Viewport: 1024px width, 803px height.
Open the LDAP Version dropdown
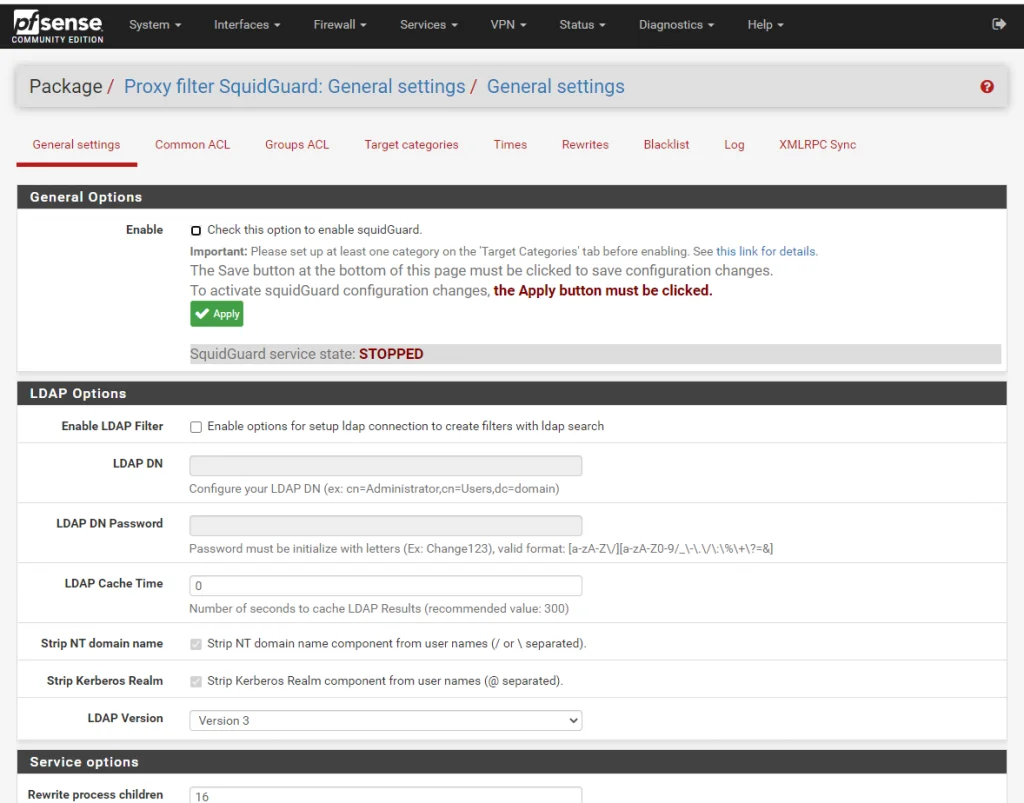click(x=385, y=720)
